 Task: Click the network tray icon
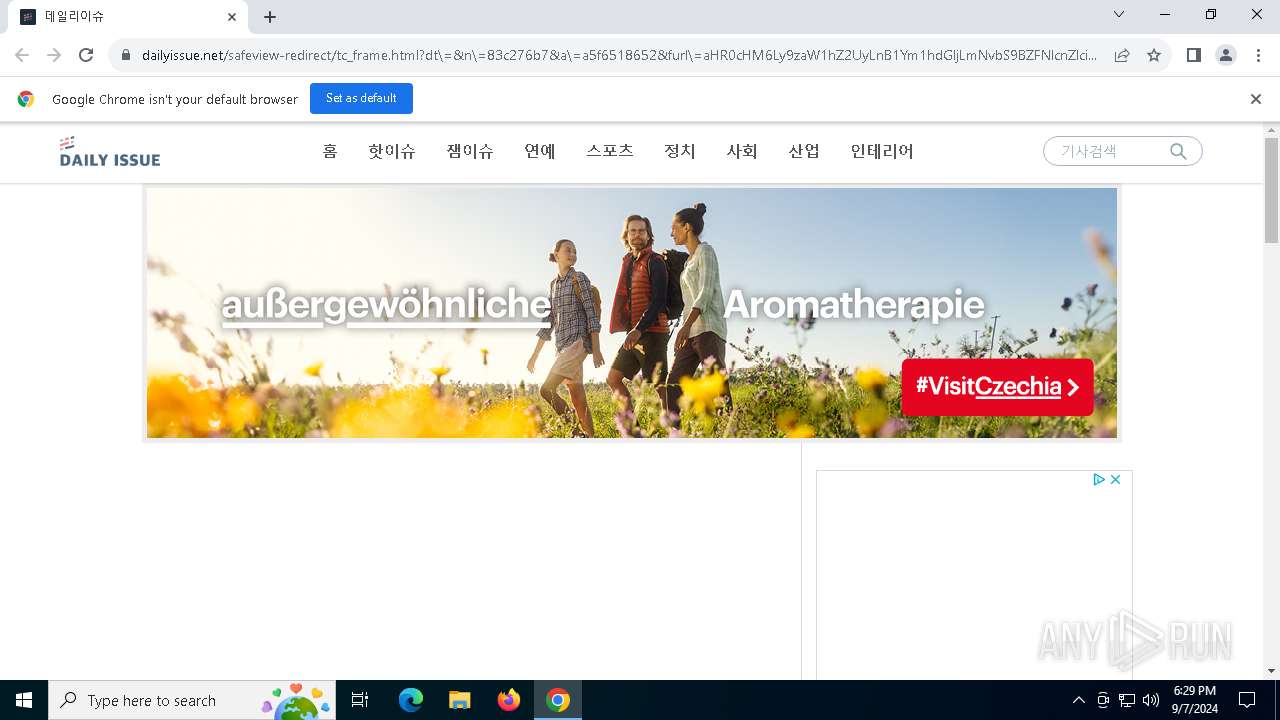click(1127, 700)
